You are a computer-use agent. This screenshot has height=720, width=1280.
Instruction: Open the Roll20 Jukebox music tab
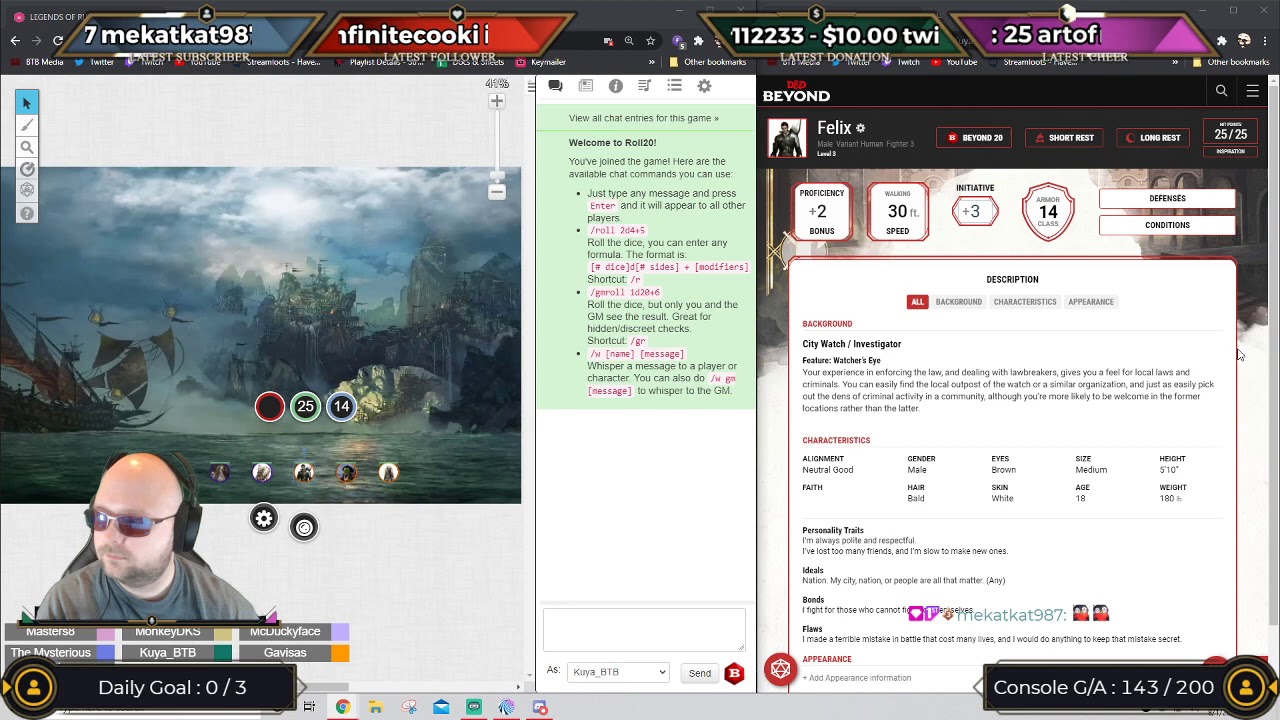645,86
